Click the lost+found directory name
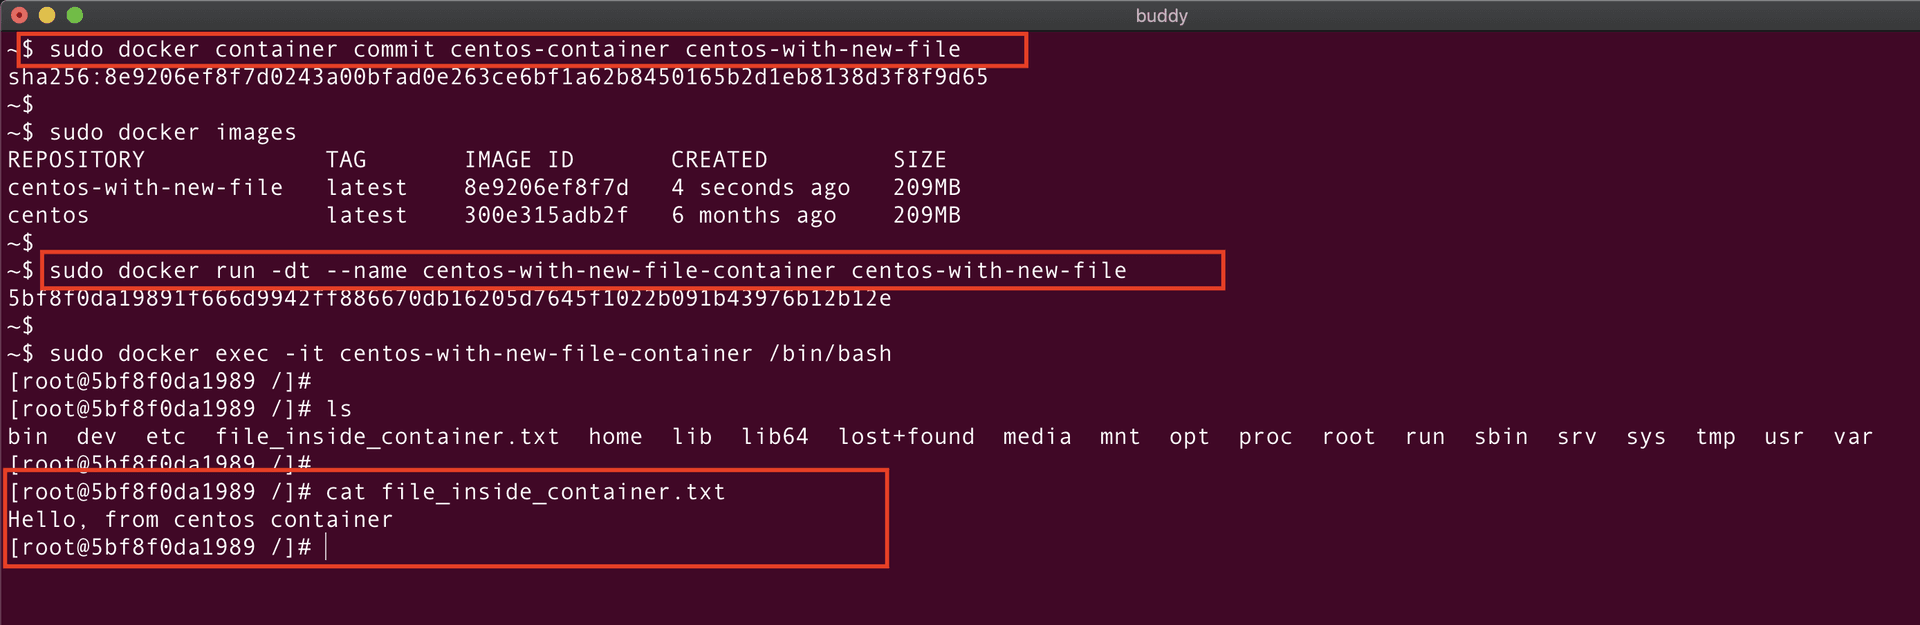 (906, 437)
